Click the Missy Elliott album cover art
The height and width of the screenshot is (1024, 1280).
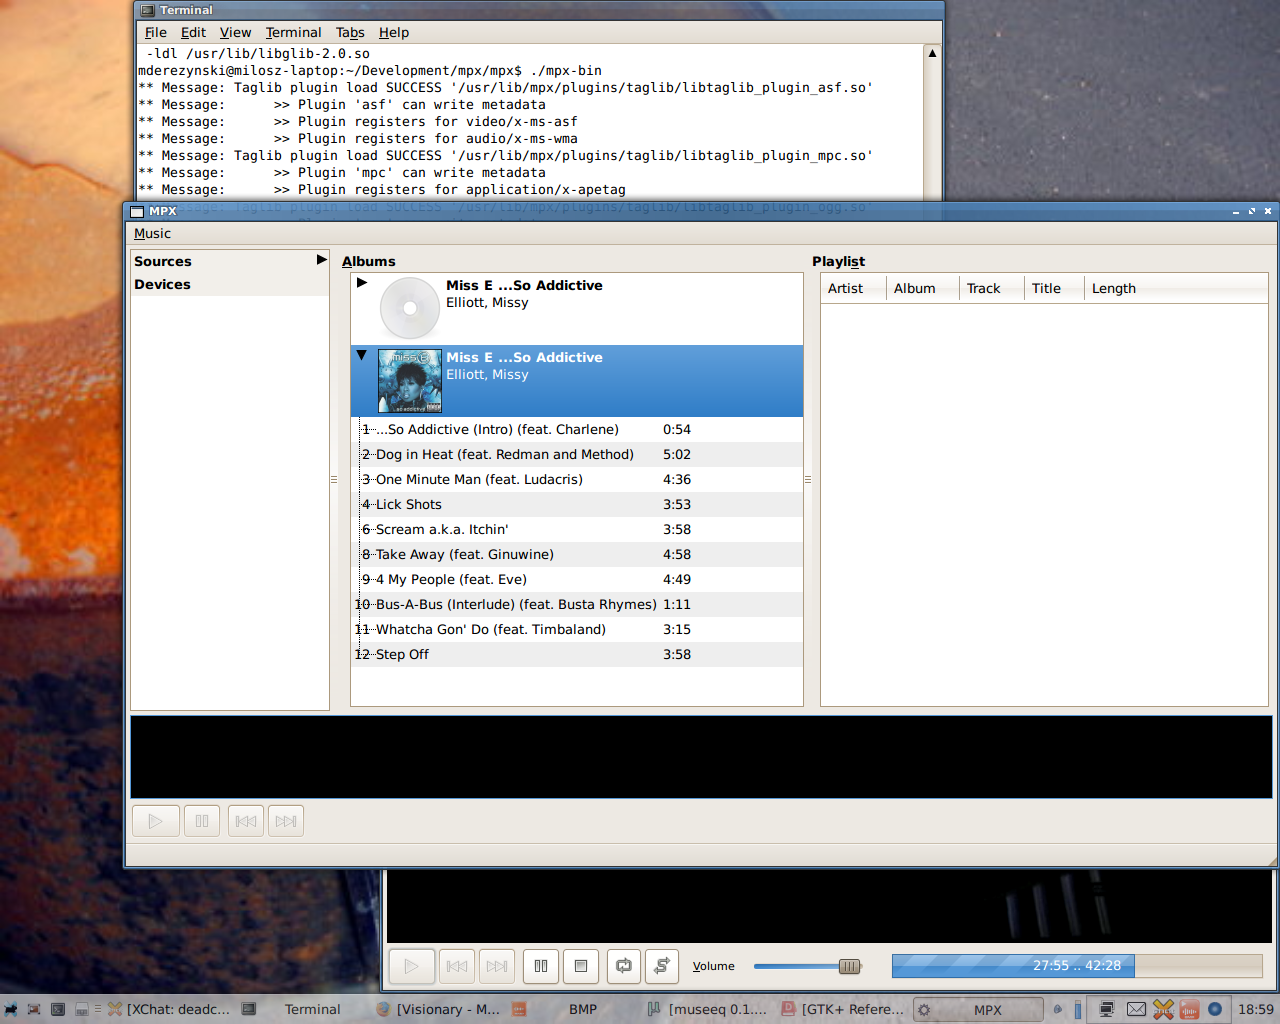[410, 381]
